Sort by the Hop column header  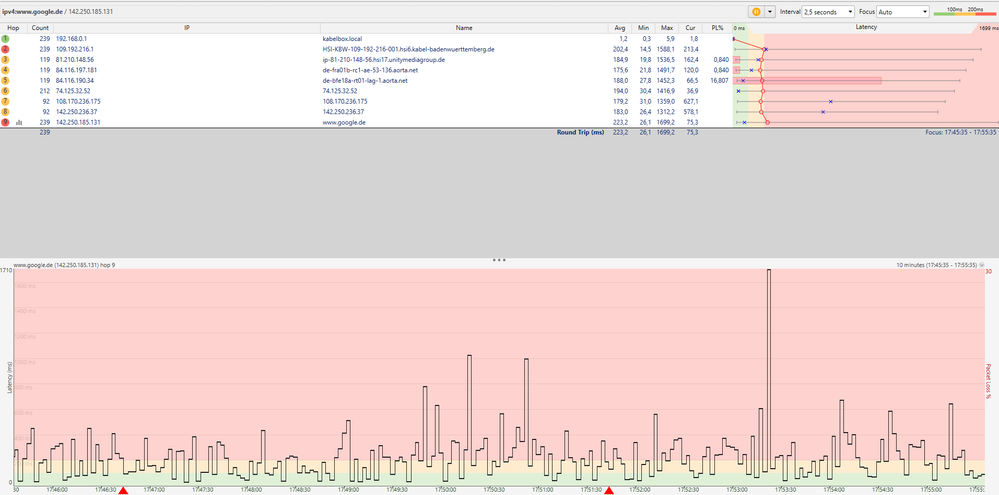(13, 28)
